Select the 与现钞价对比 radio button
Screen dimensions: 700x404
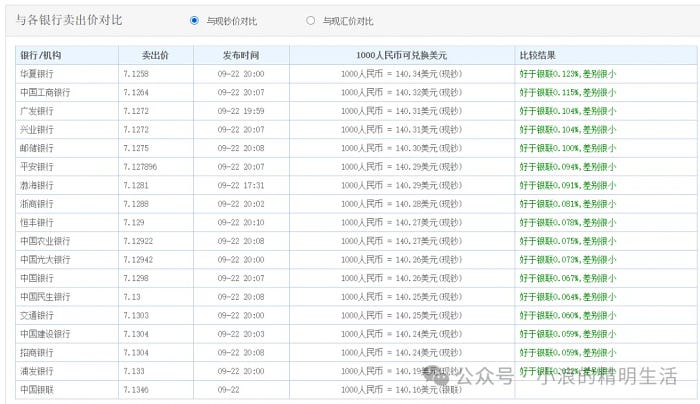pyautogui.click(x=194, y=21)
